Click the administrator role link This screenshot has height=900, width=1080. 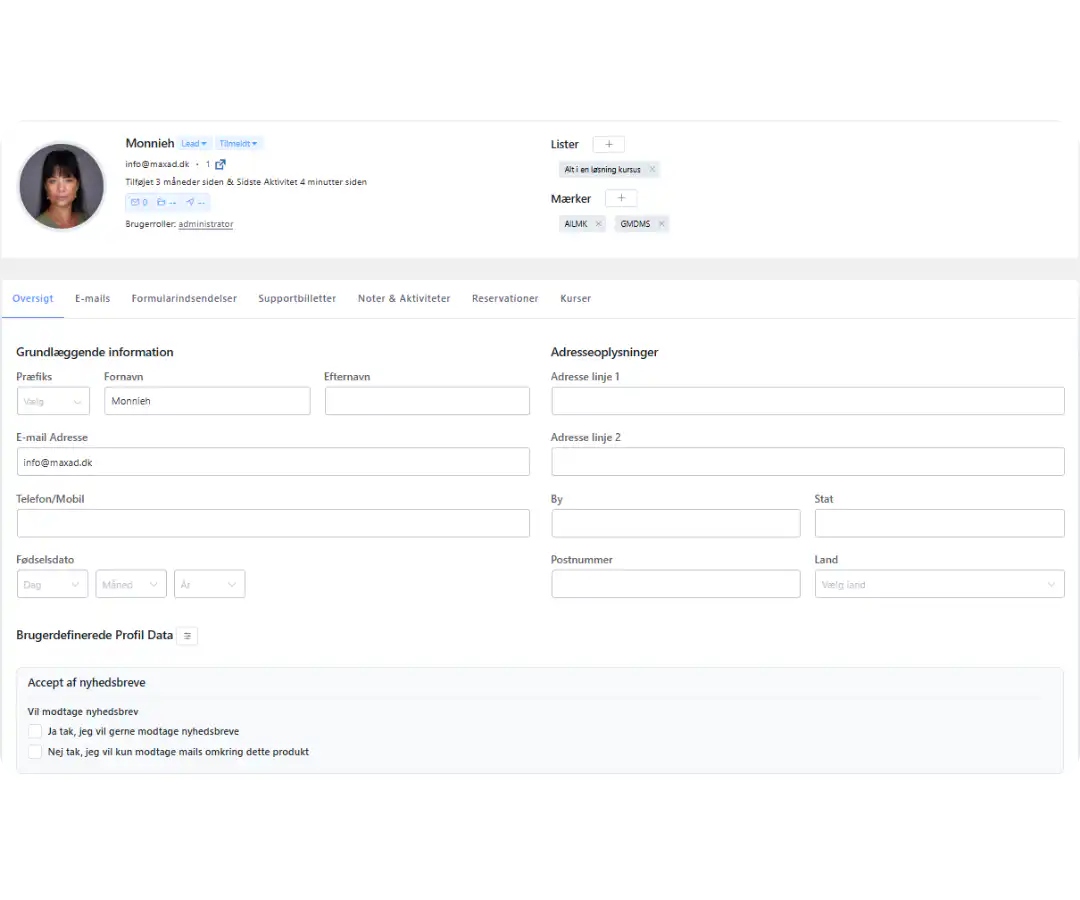click(x=205, y=224)
